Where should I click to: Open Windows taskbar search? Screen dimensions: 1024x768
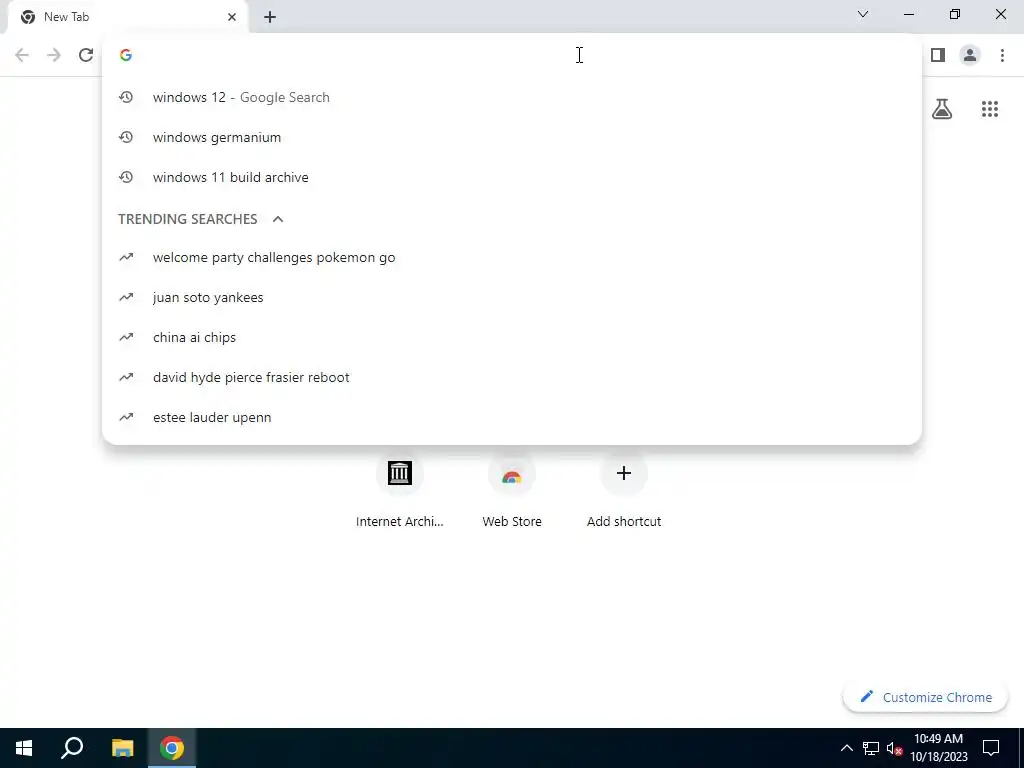point(72,748)
